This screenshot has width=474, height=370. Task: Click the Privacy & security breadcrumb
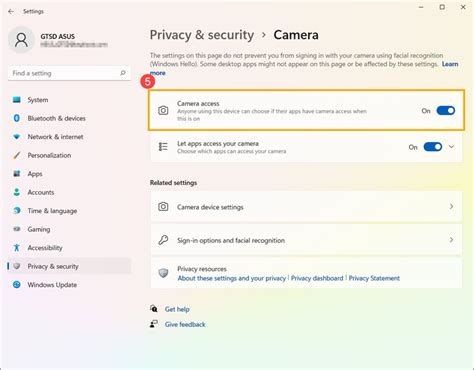pos(202,35)
